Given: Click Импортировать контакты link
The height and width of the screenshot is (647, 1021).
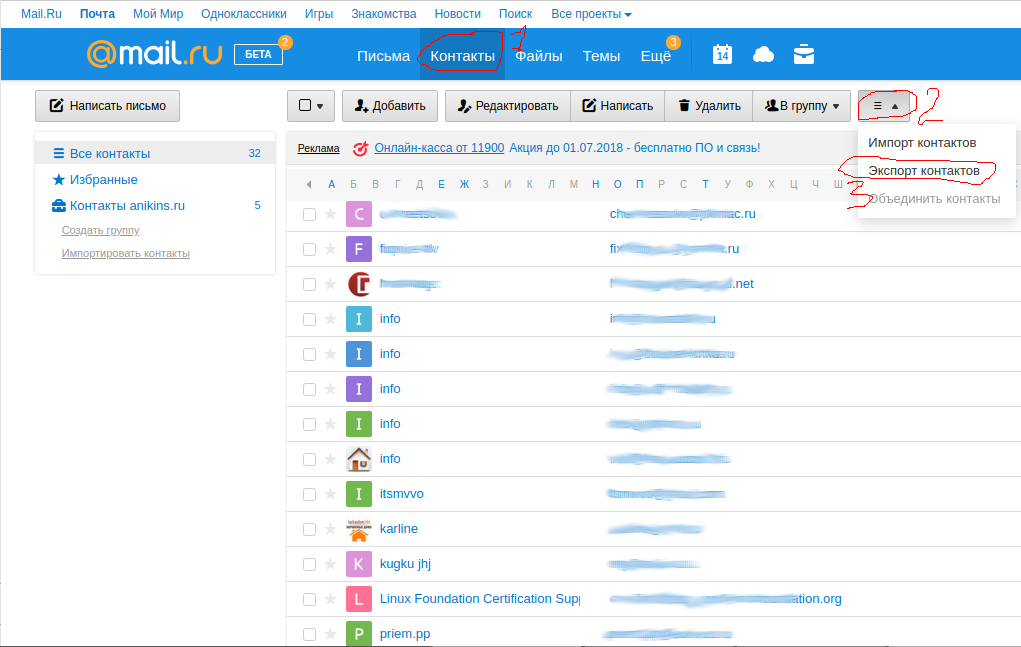Looking at the screenshot, I should pyautogui.click(x=126, y=253).
